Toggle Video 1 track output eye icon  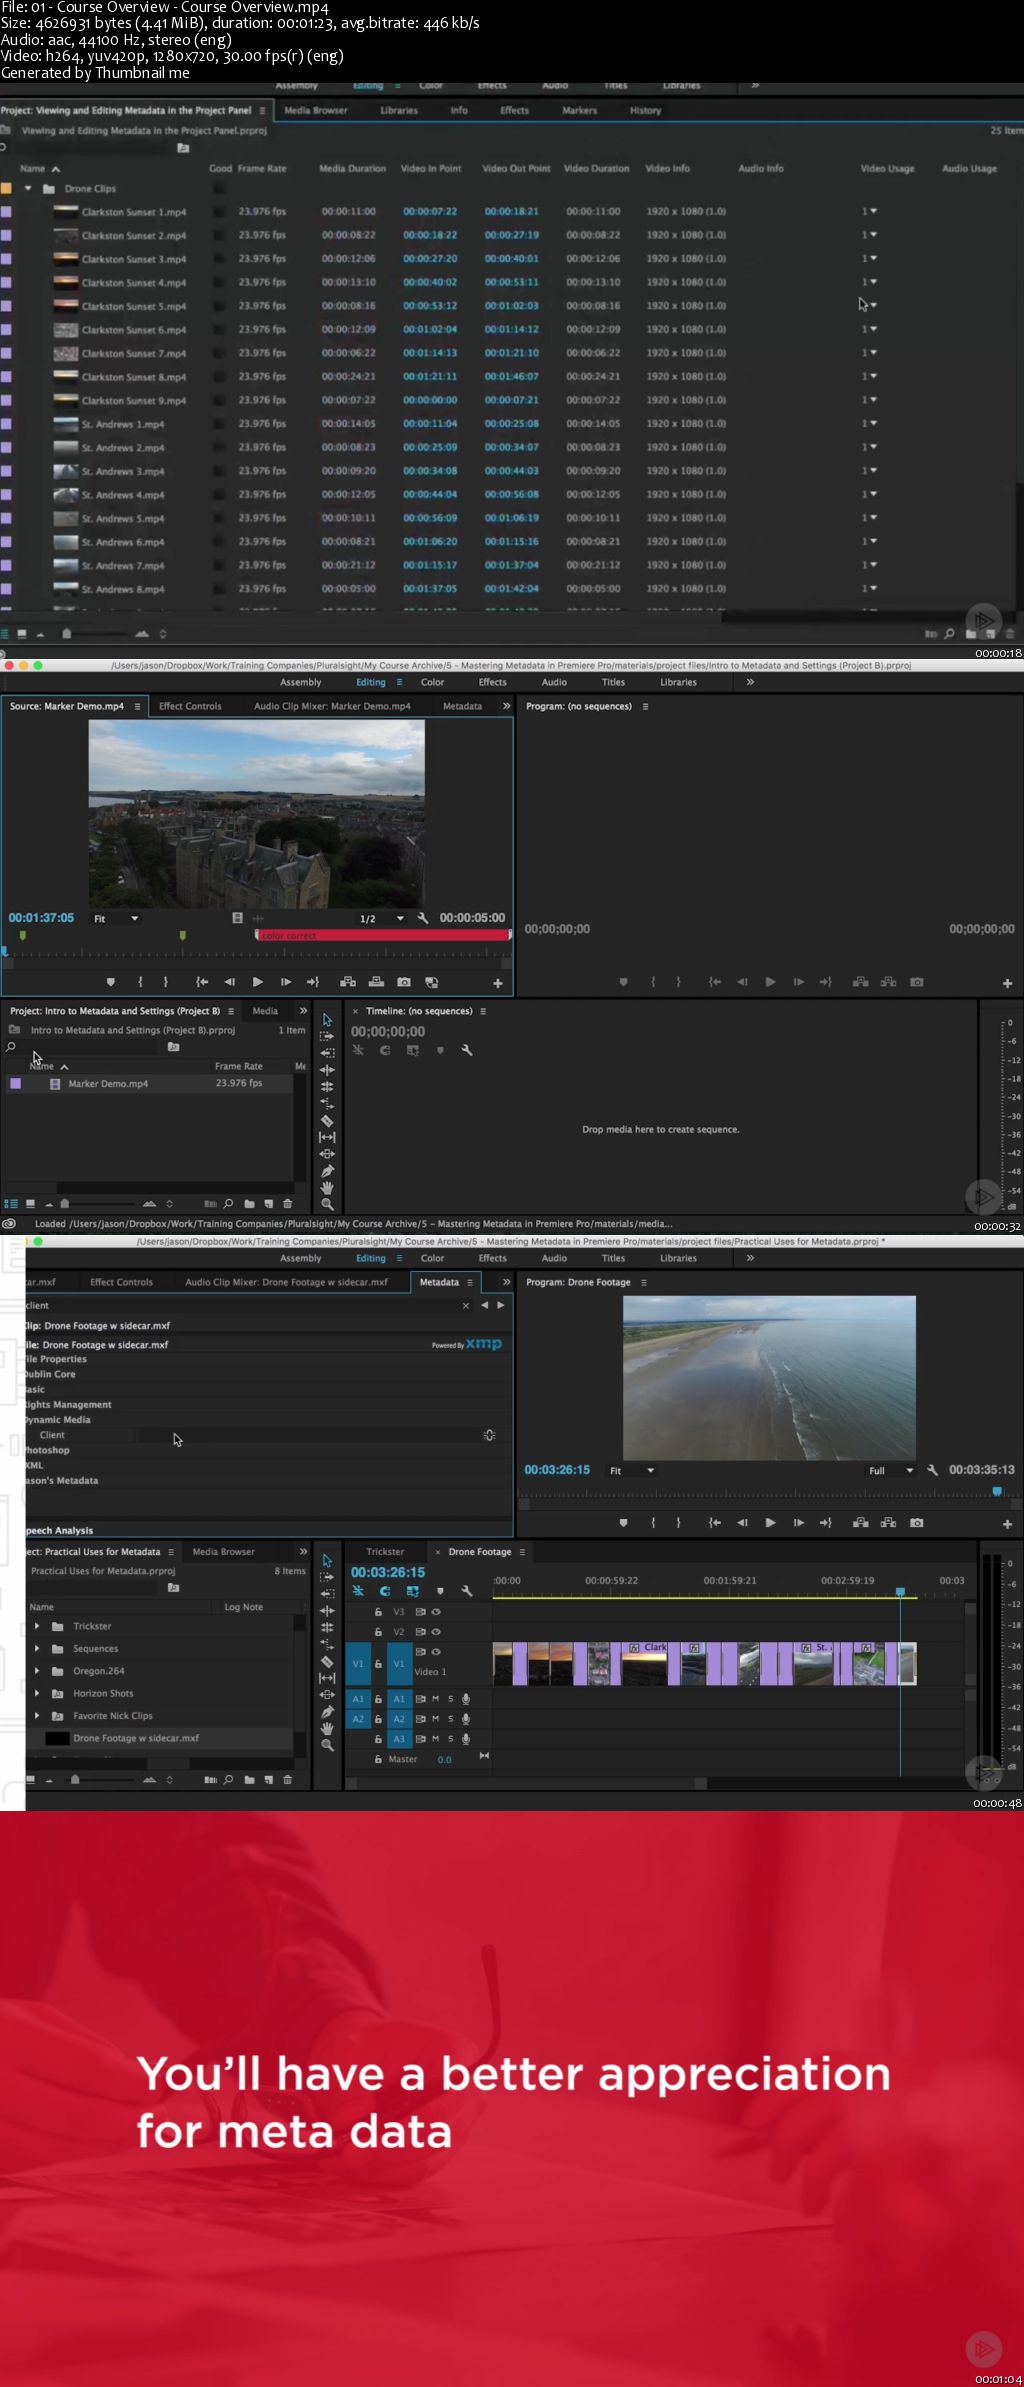click(x=436, y=1652)
